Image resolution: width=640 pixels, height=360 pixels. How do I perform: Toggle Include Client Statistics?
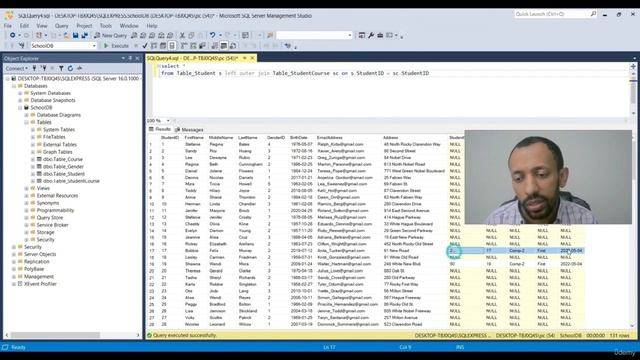[202, 46]
